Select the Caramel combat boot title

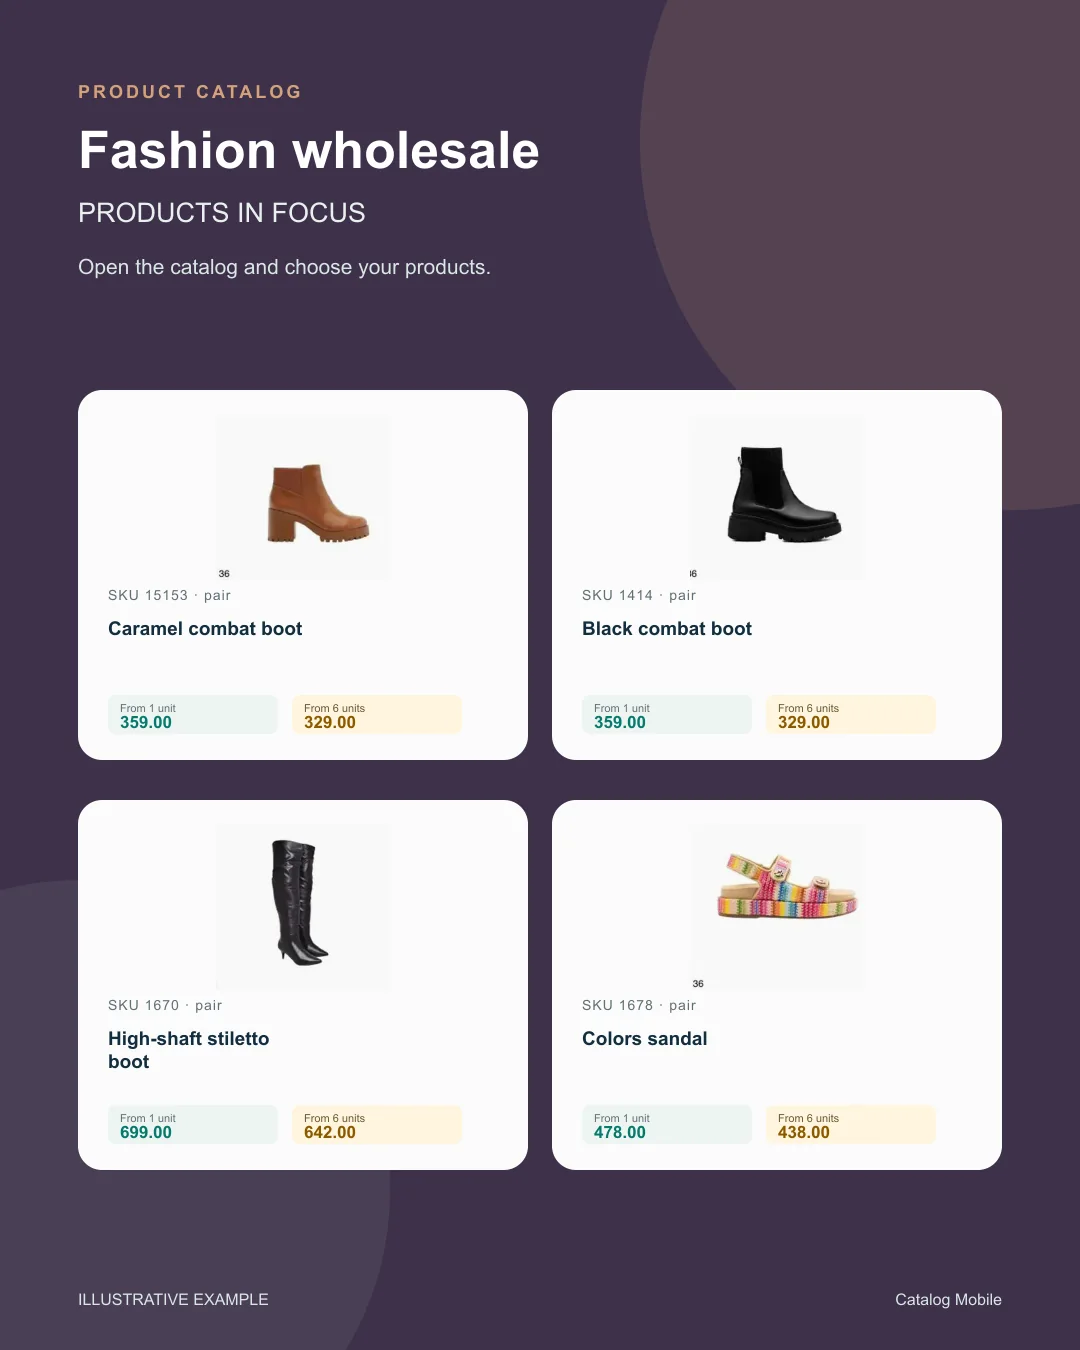205,629
